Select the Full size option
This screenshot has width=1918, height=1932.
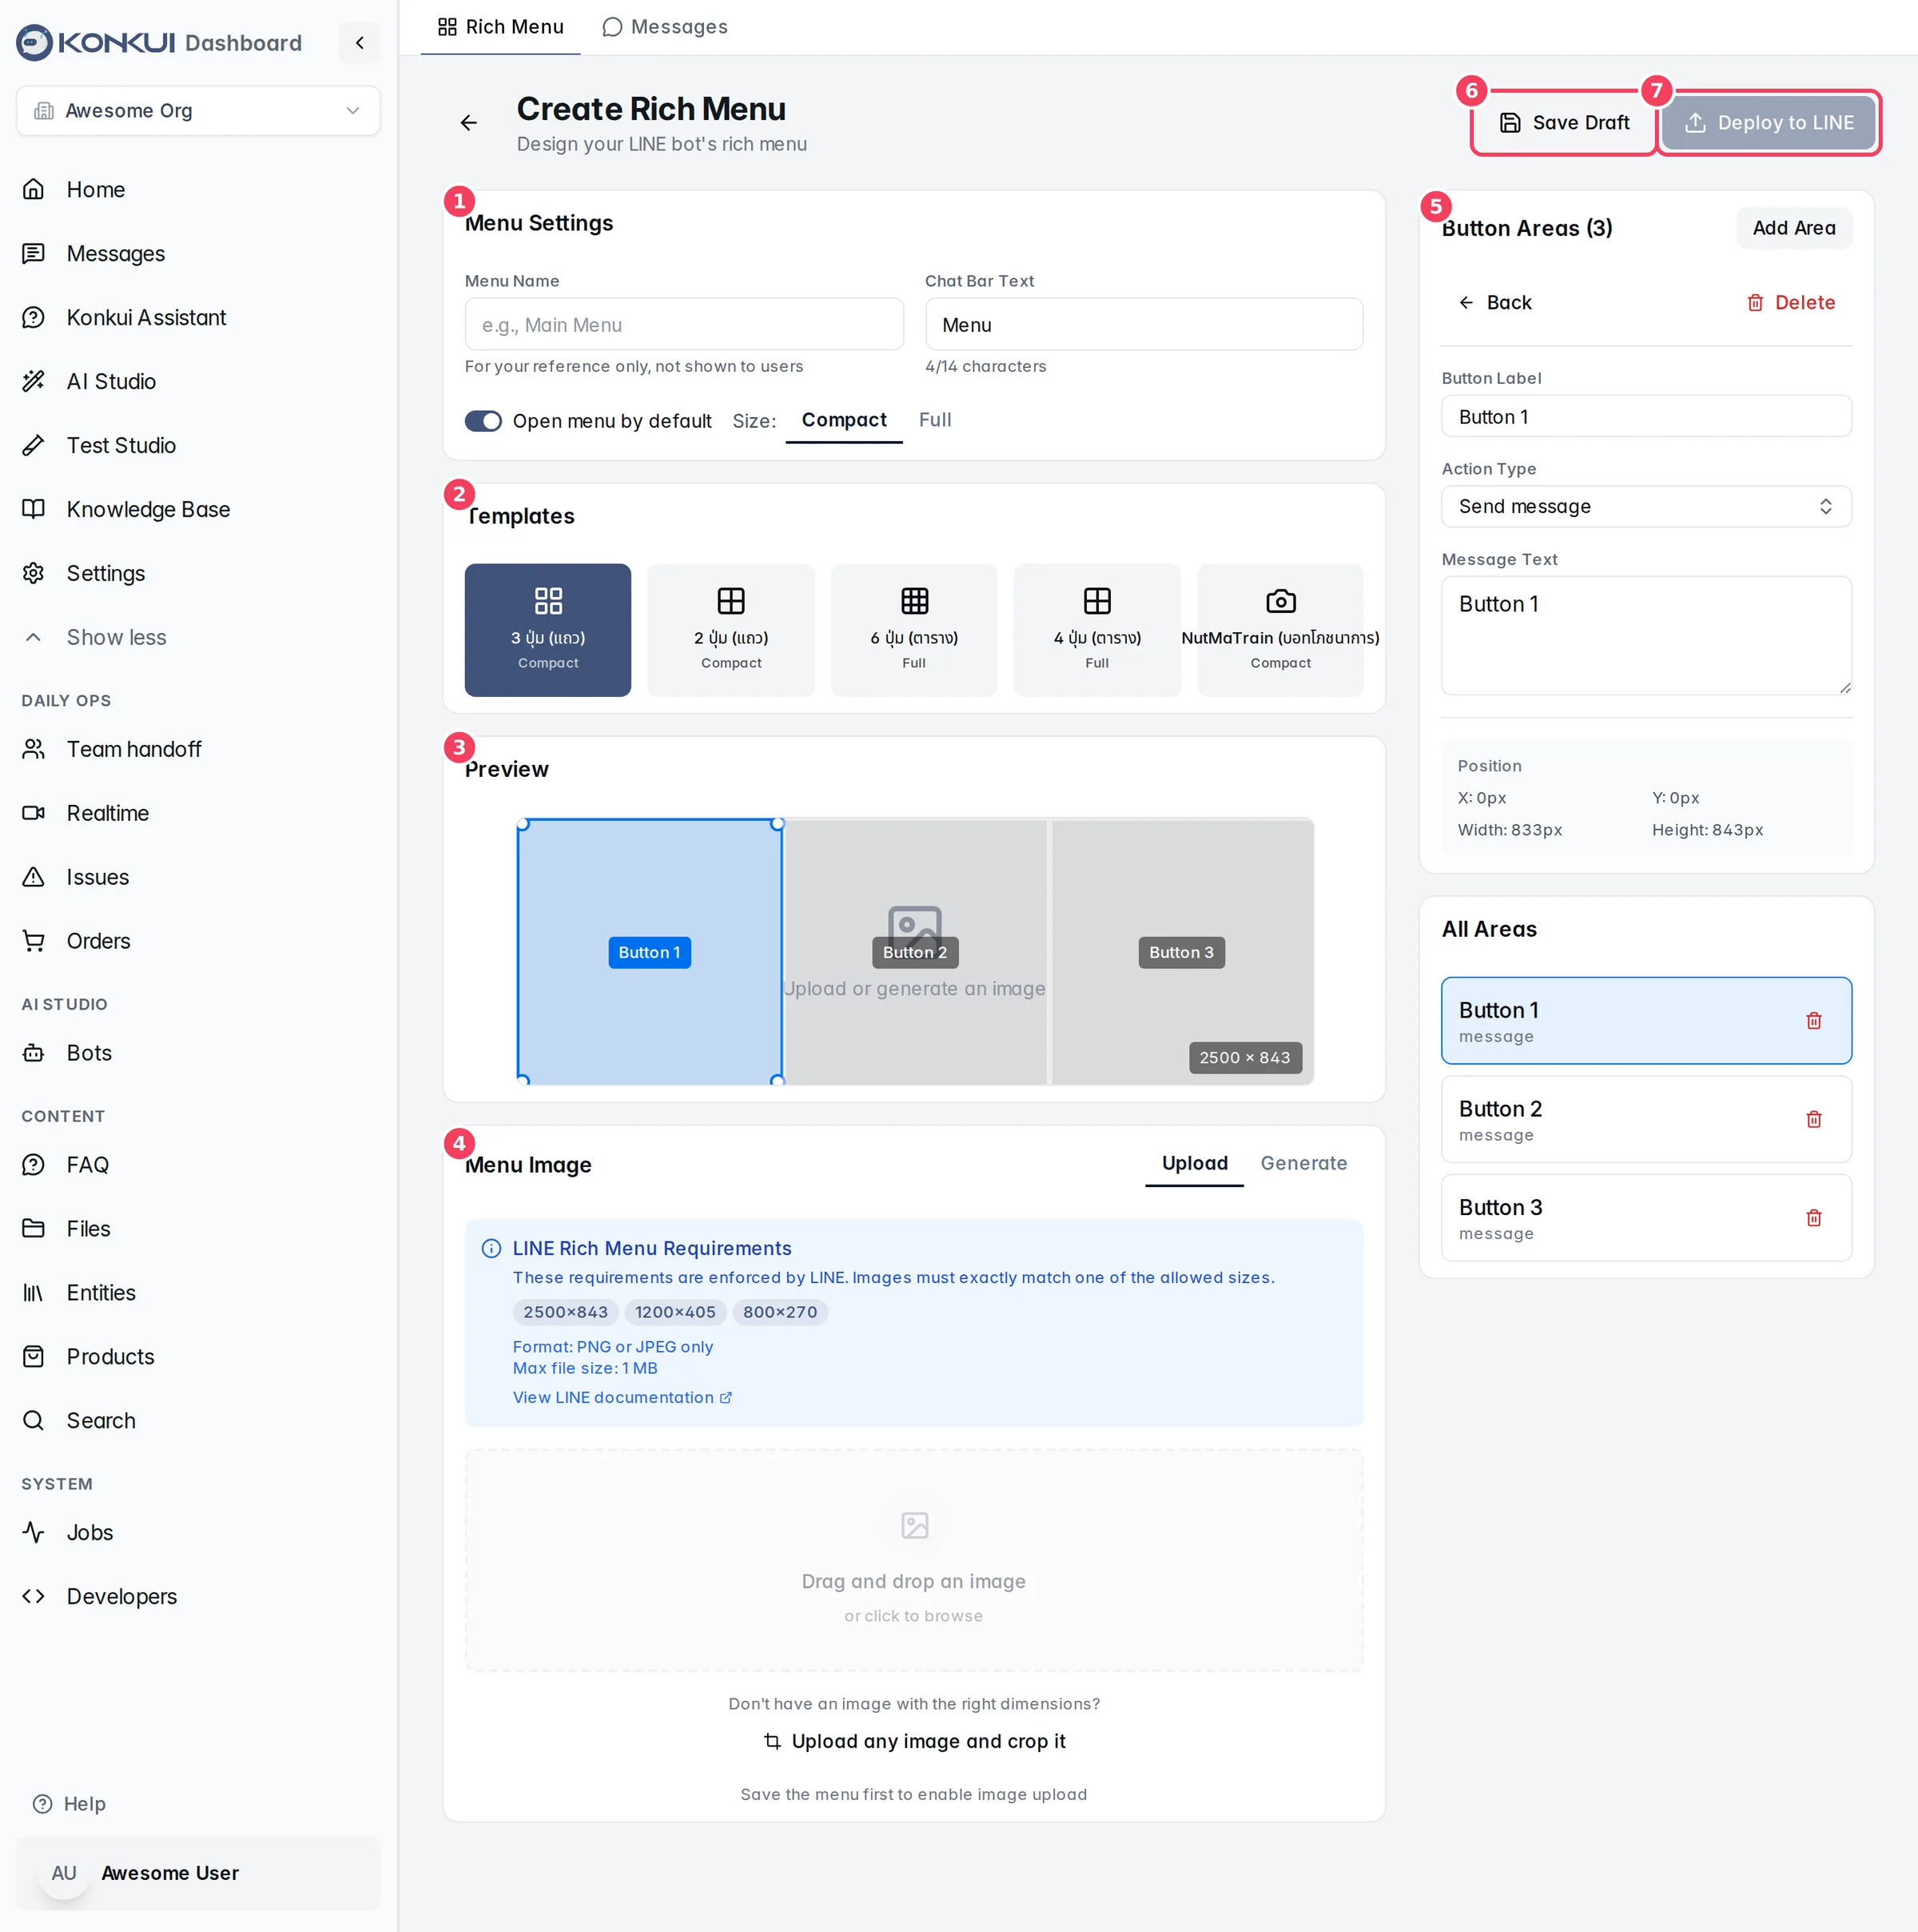pos(935,420)
